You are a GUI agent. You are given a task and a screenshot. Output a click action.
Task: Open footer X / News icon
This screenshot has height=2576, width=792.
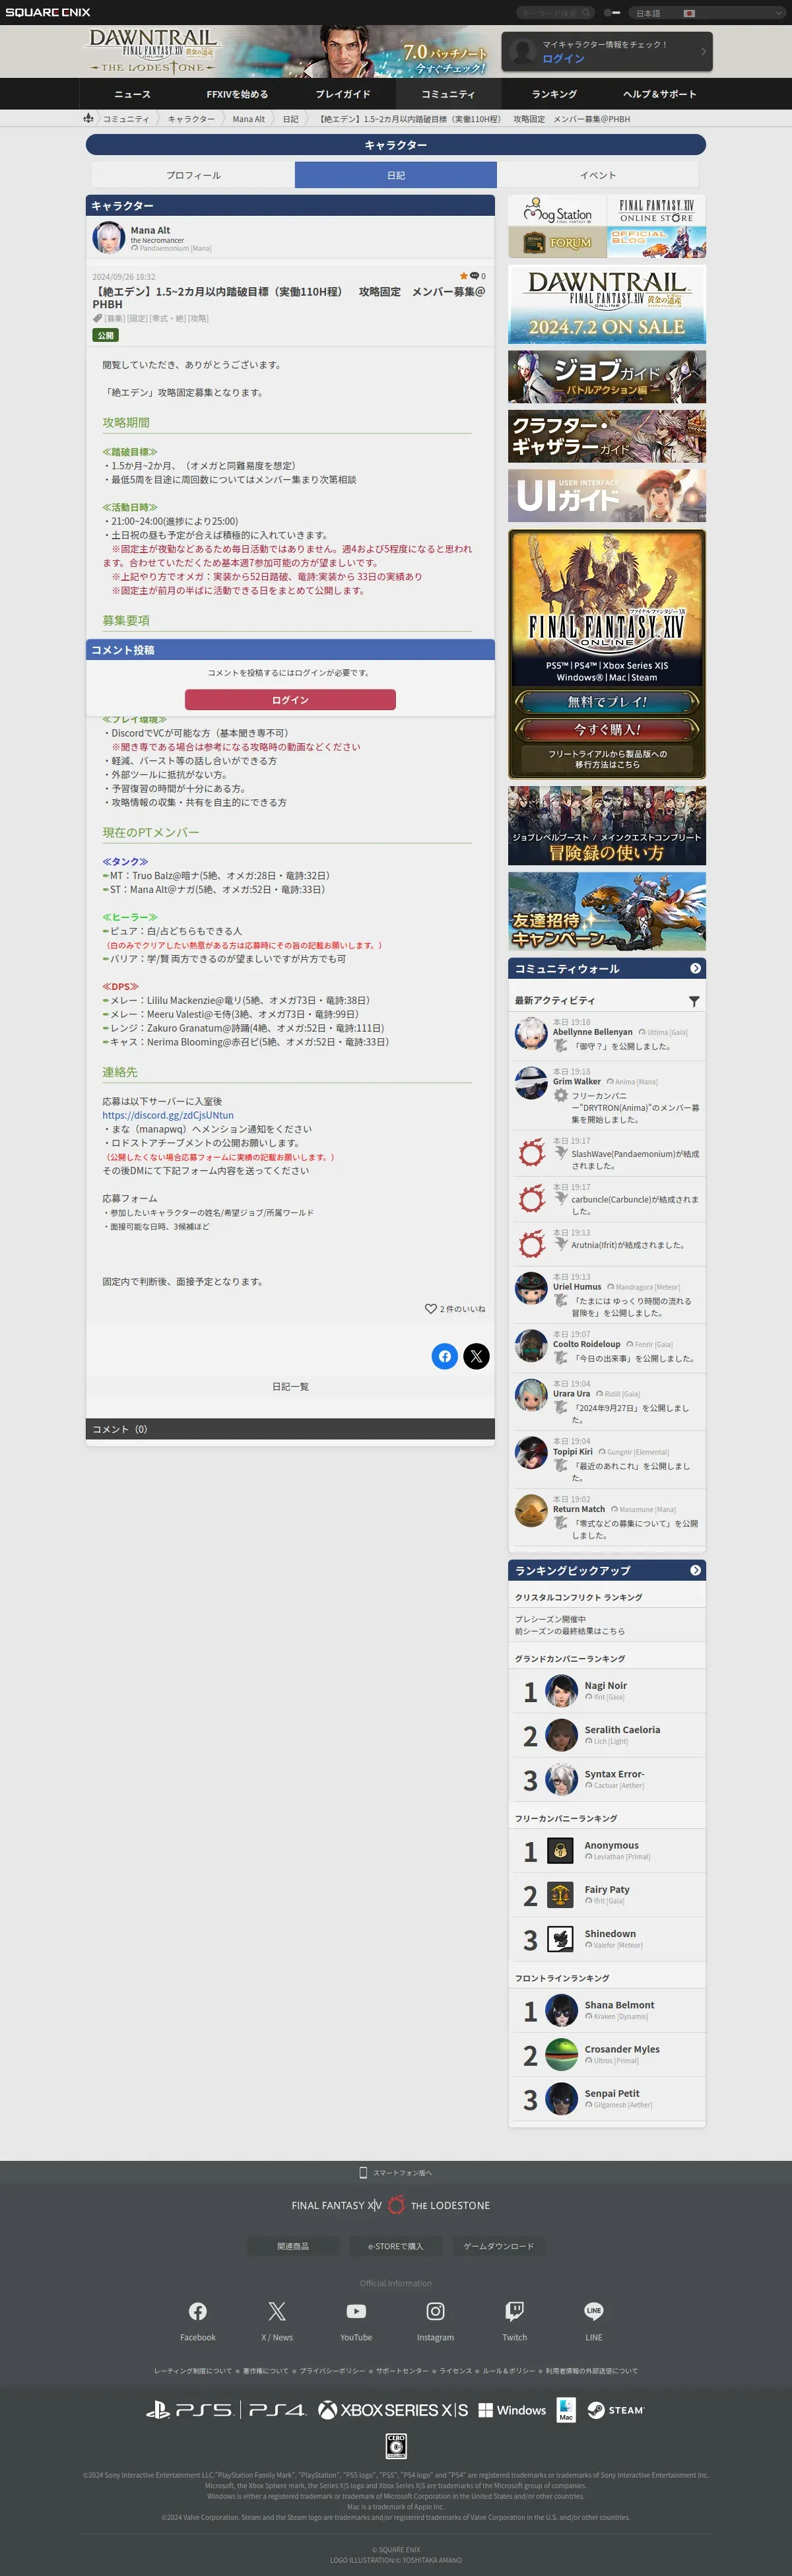pos(277,2311)
